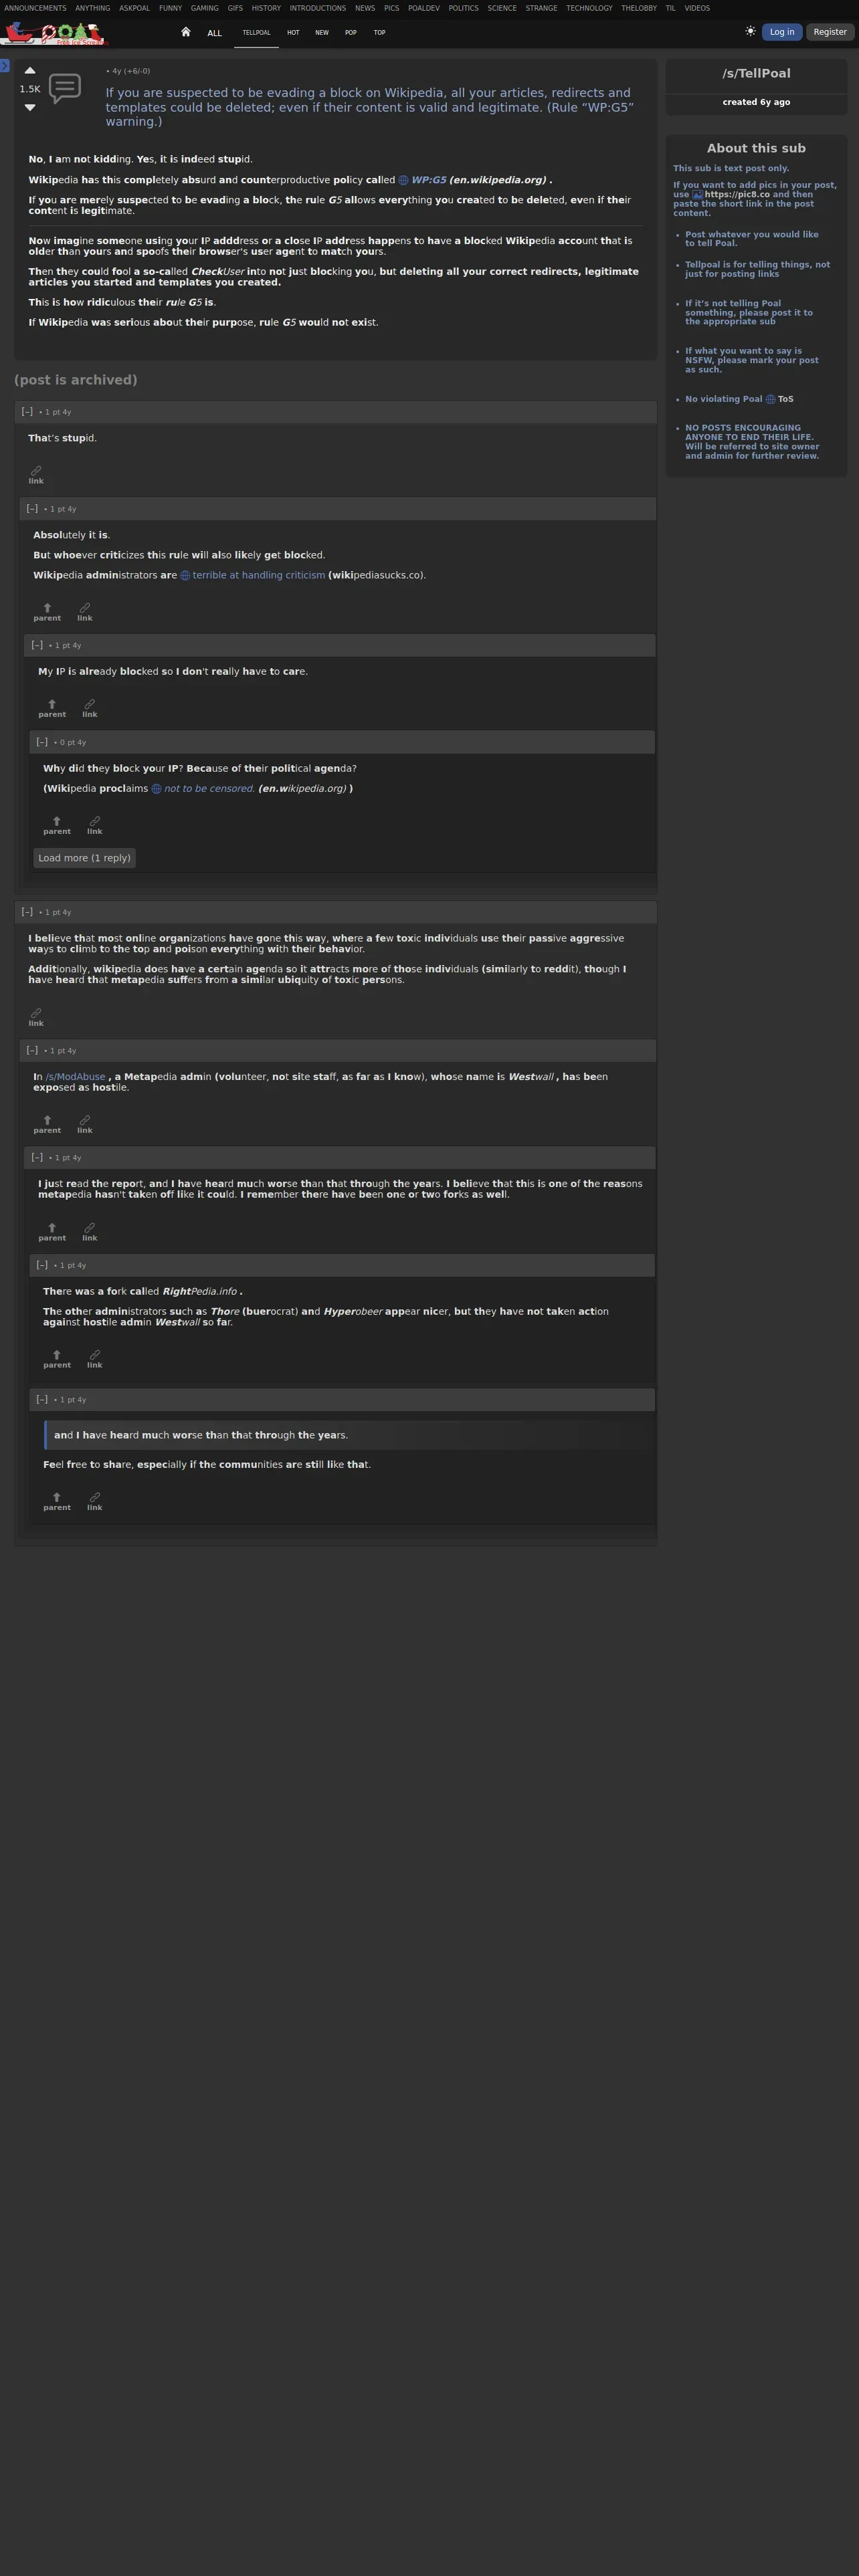Open the TELLPOAL tab

pos(256,33)
